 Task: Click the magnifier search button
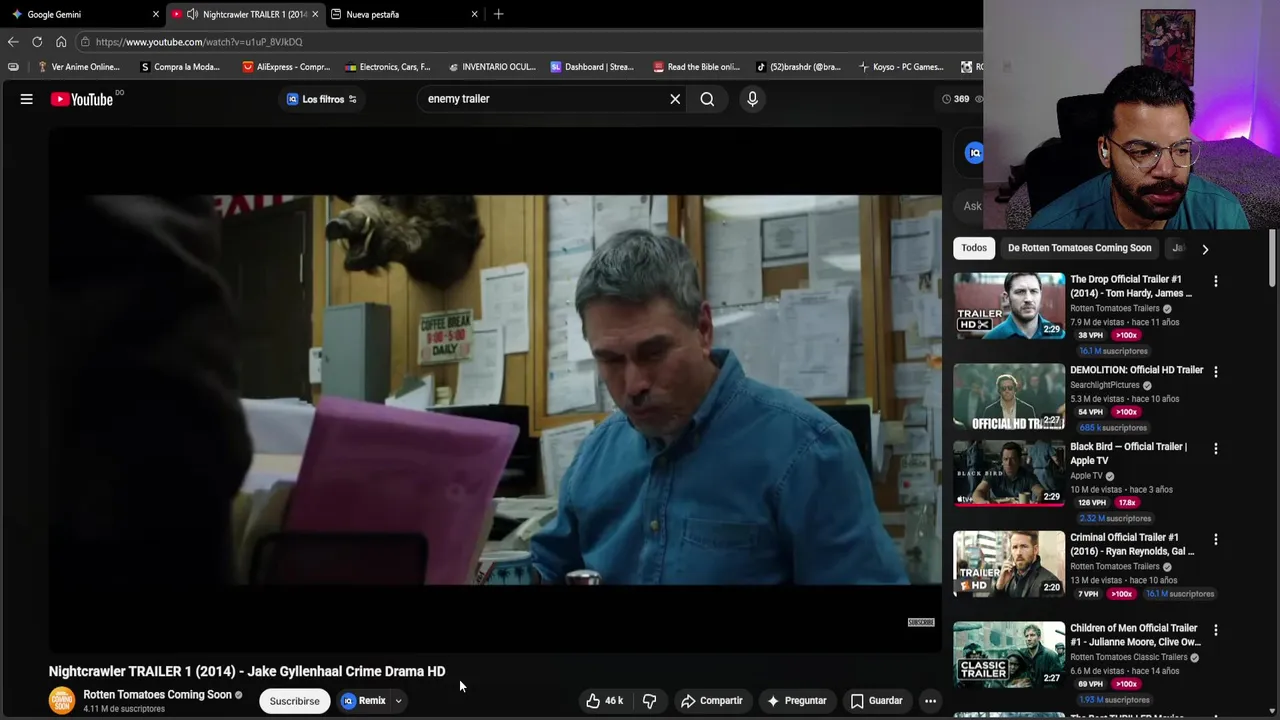(707, 99)
